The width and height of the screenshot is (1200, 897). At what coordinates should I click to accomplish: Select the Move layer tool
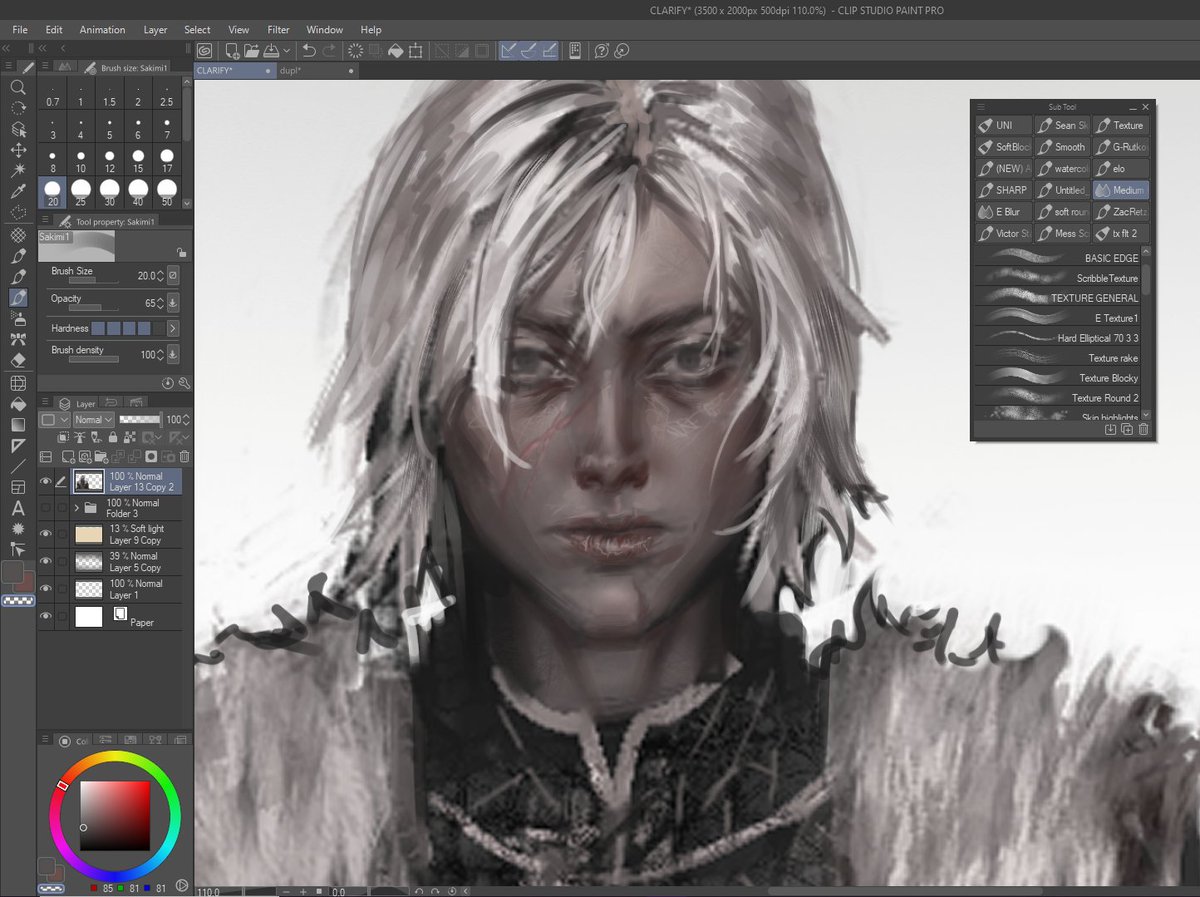point(18,150)
